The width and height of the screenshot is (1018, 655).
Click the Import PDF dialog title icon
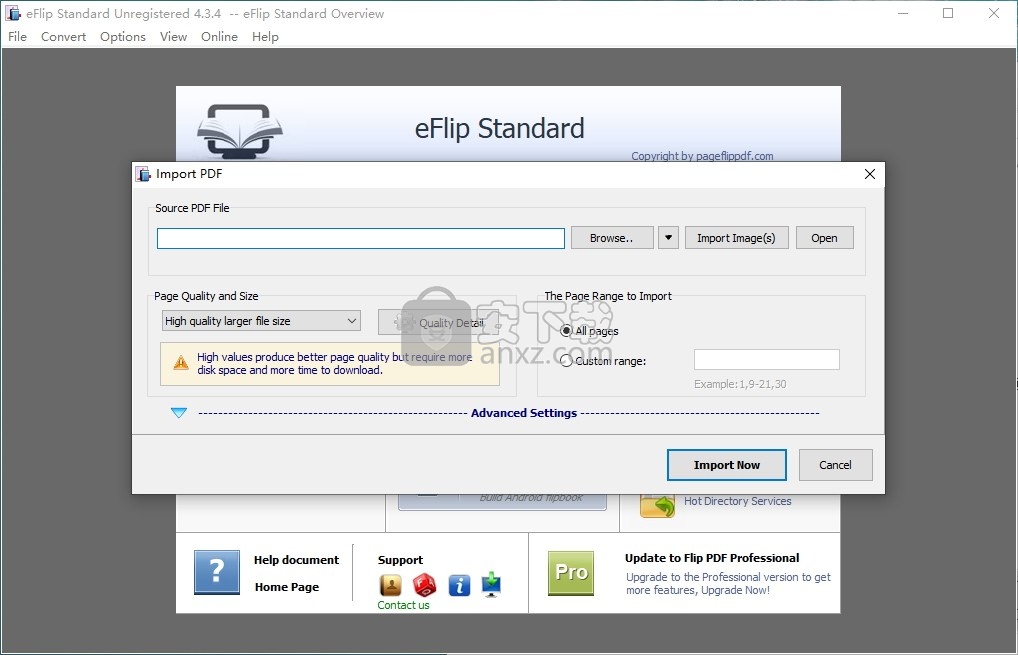click(143, 174)
